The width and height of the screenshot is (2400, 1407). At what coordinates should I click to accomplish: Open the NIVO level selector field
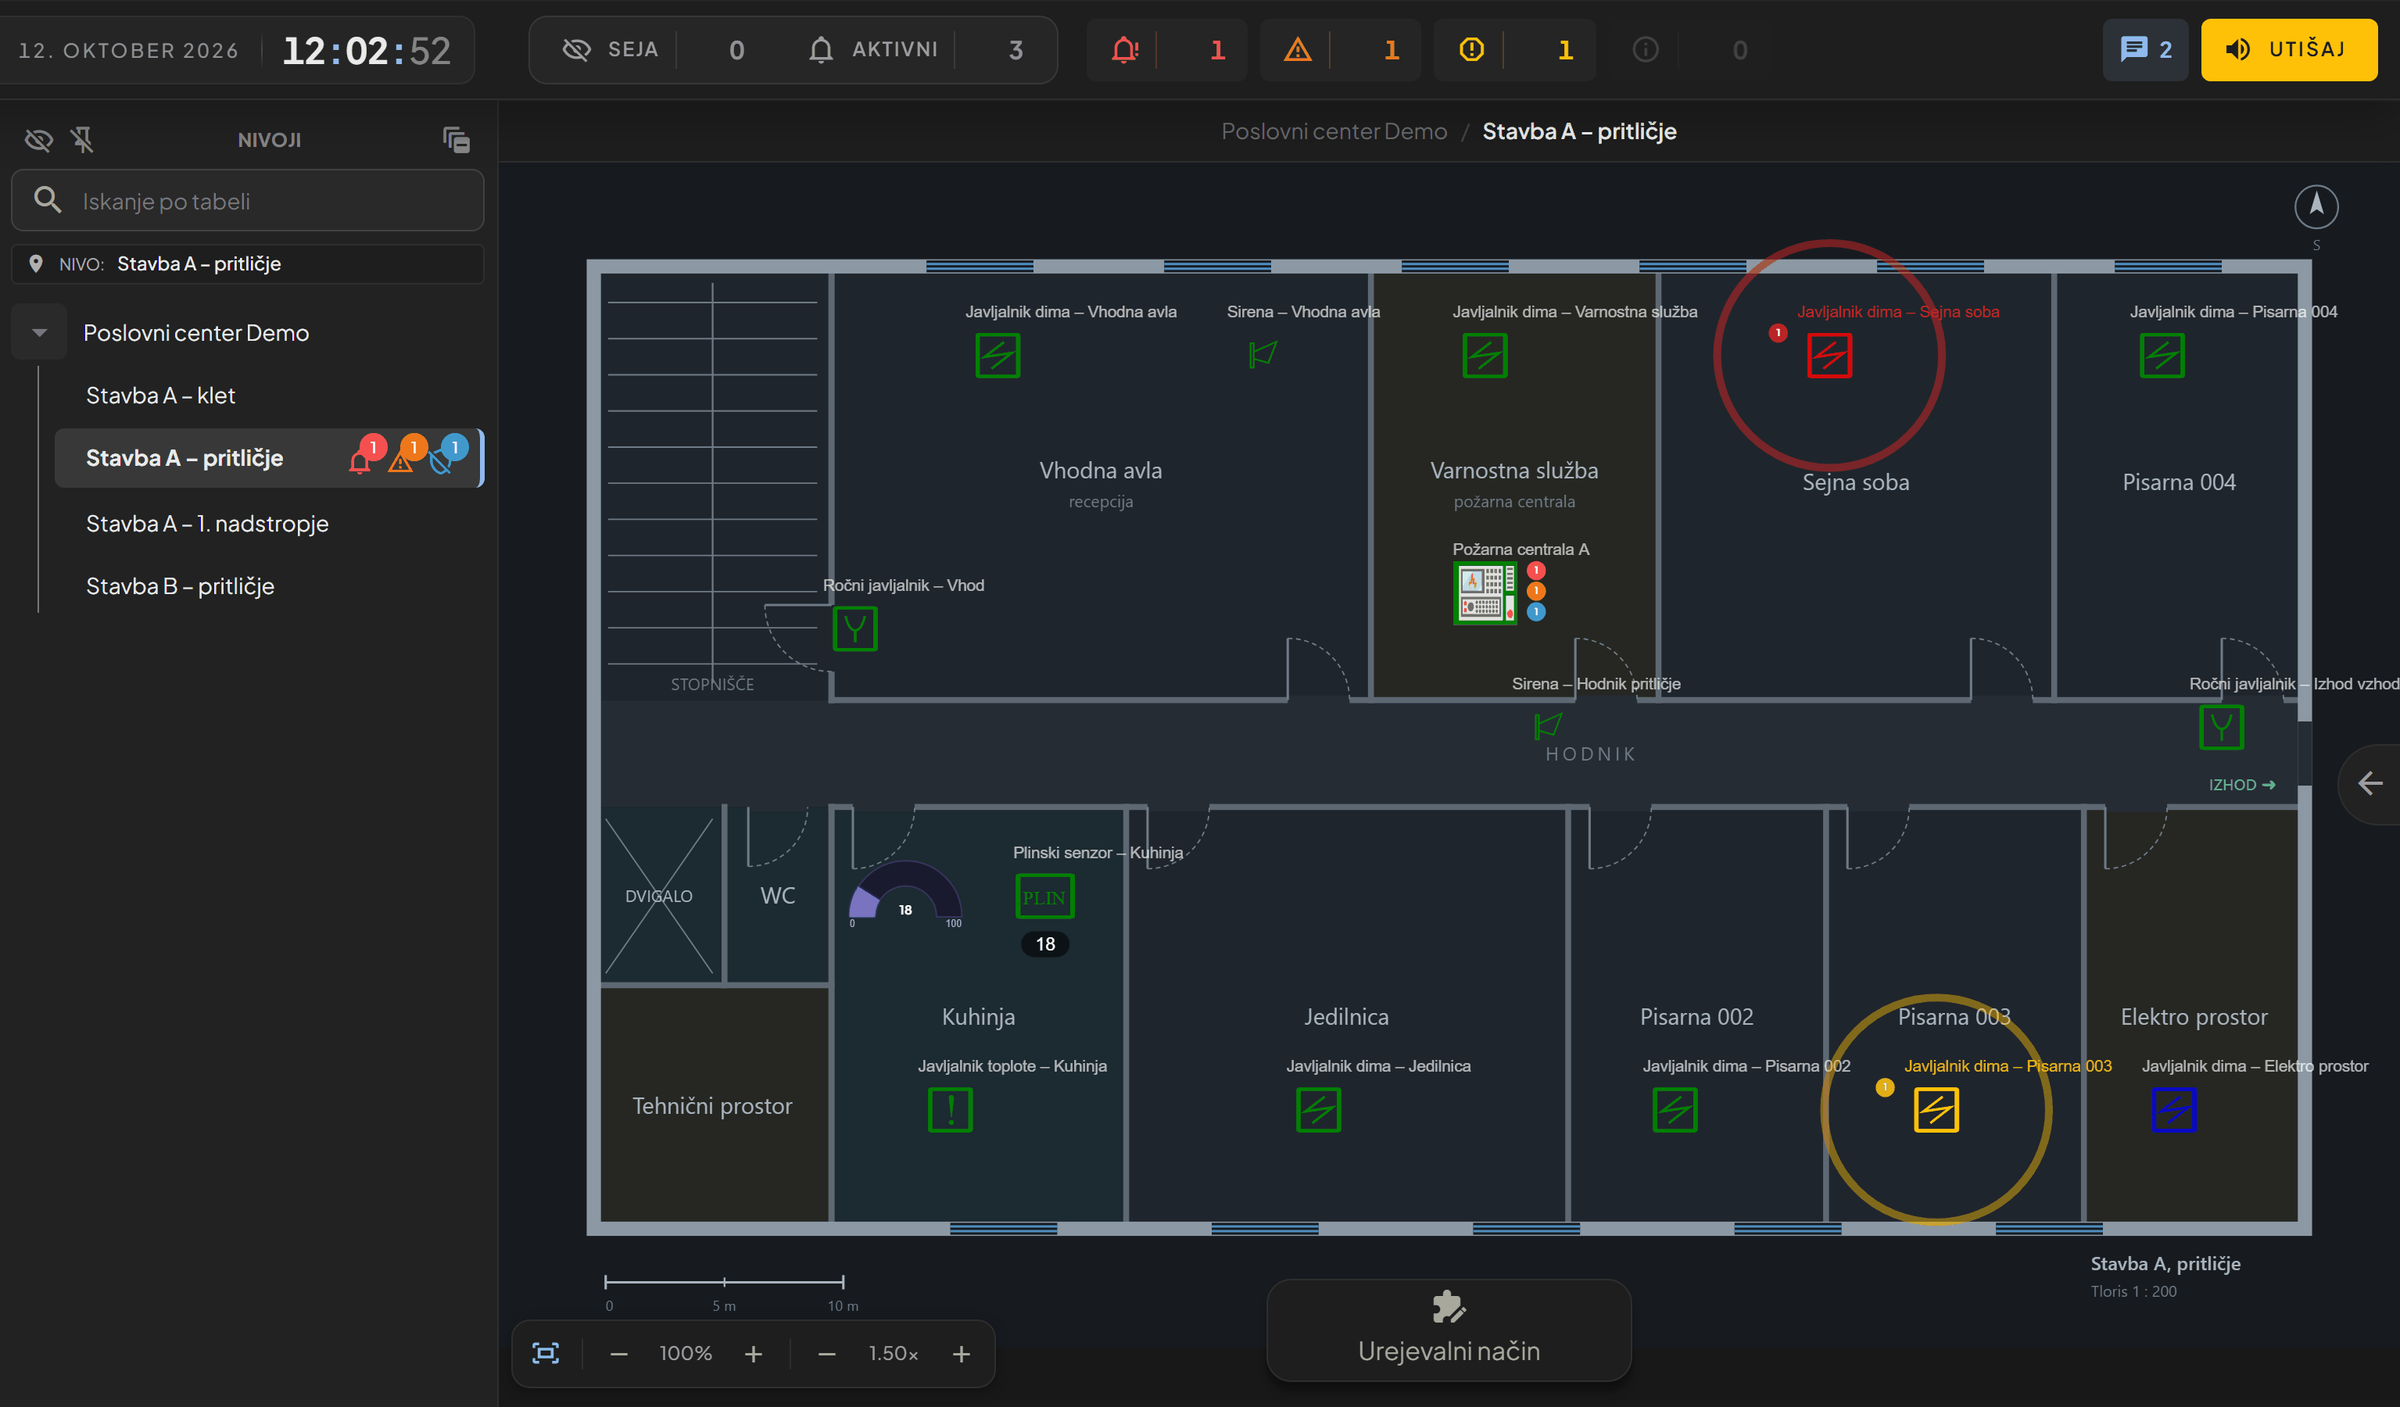[x=248, y=264]
